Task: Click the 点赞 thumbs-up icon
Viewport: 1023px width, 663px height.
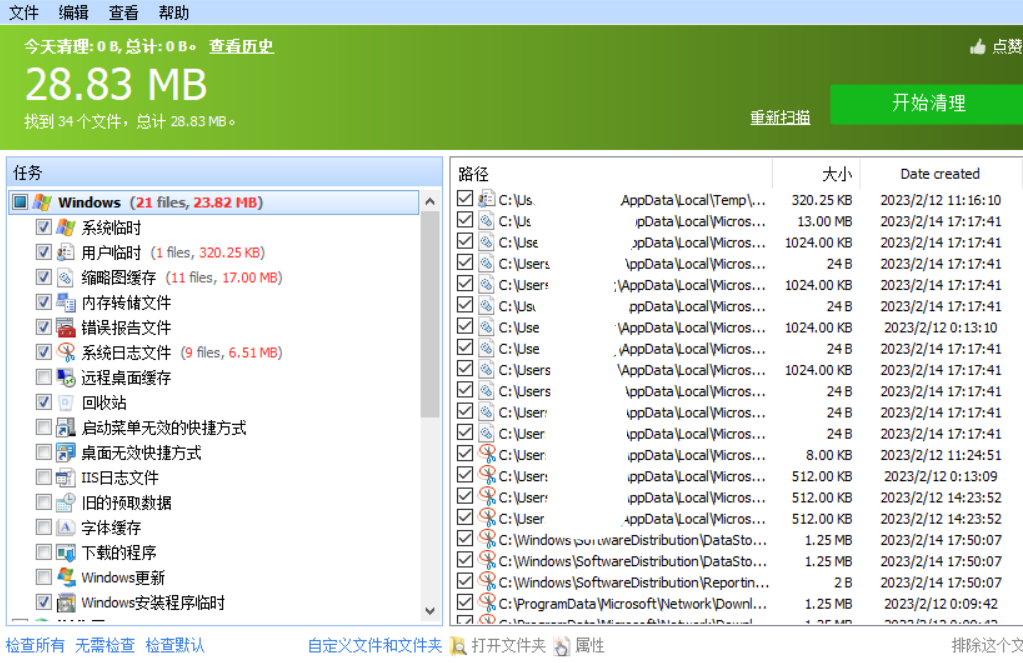Action: tap(978, 47)
